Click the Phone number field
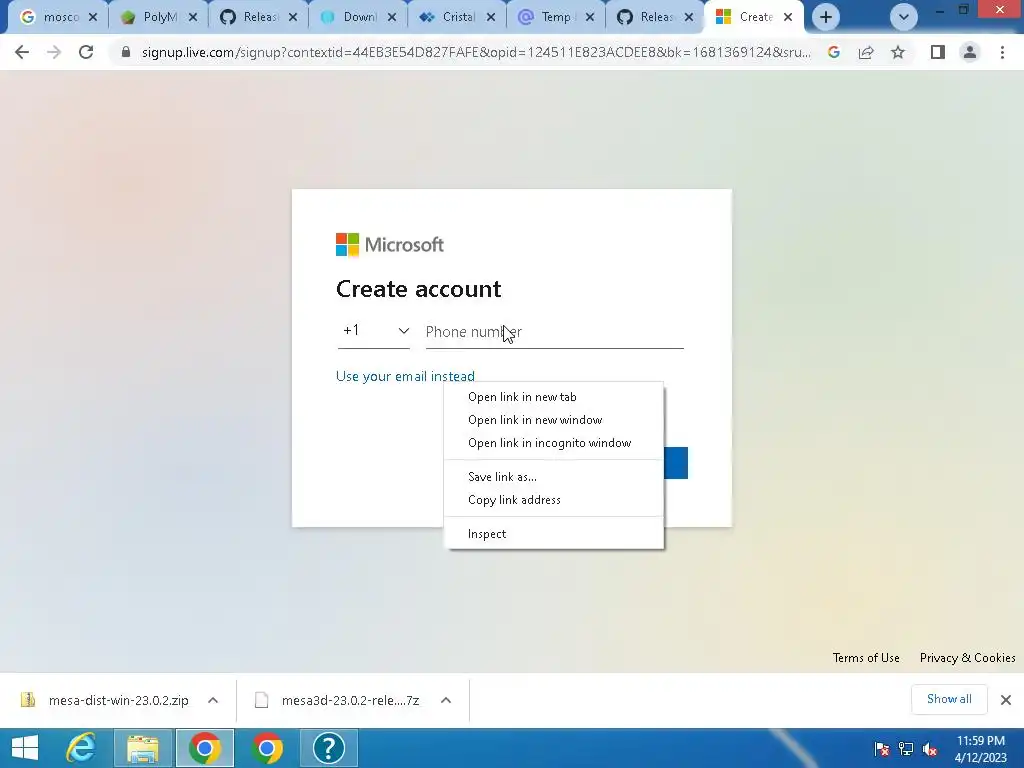The width and height of the screenshot is (1024, 768). [554, 332]
